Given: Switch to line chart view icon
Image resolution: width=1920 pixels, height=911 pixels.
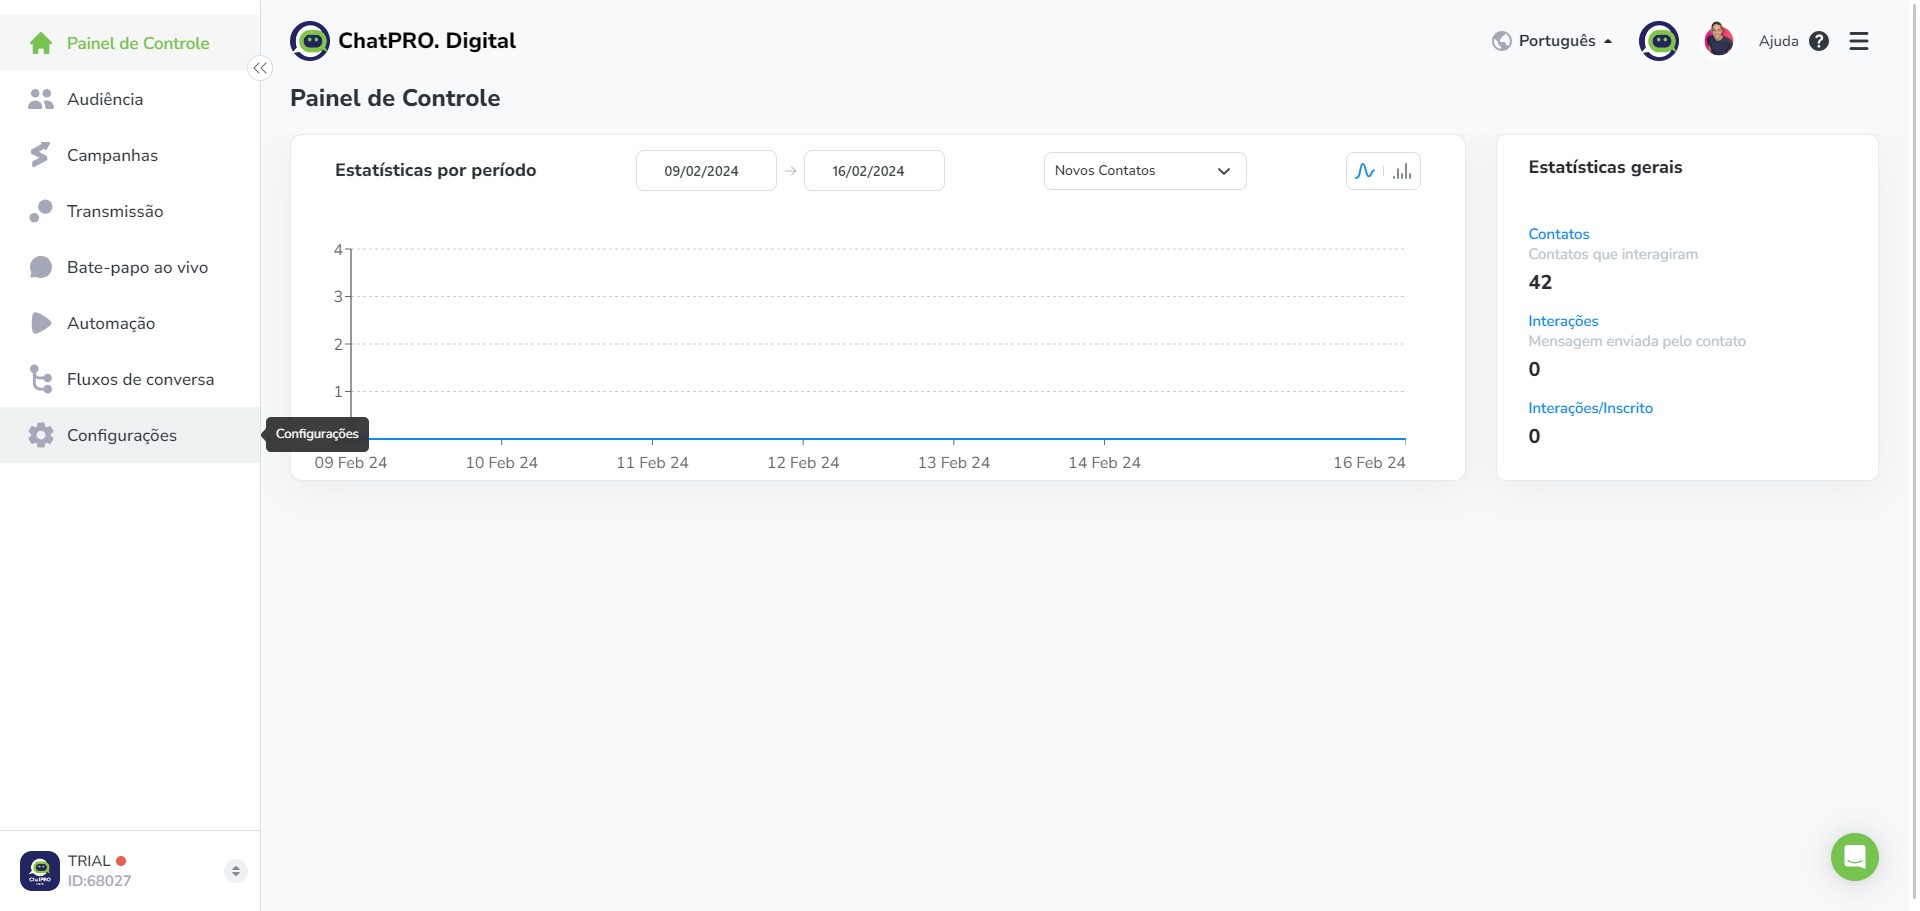Looking at the screenshot, I should click(x=1365, y=171).
